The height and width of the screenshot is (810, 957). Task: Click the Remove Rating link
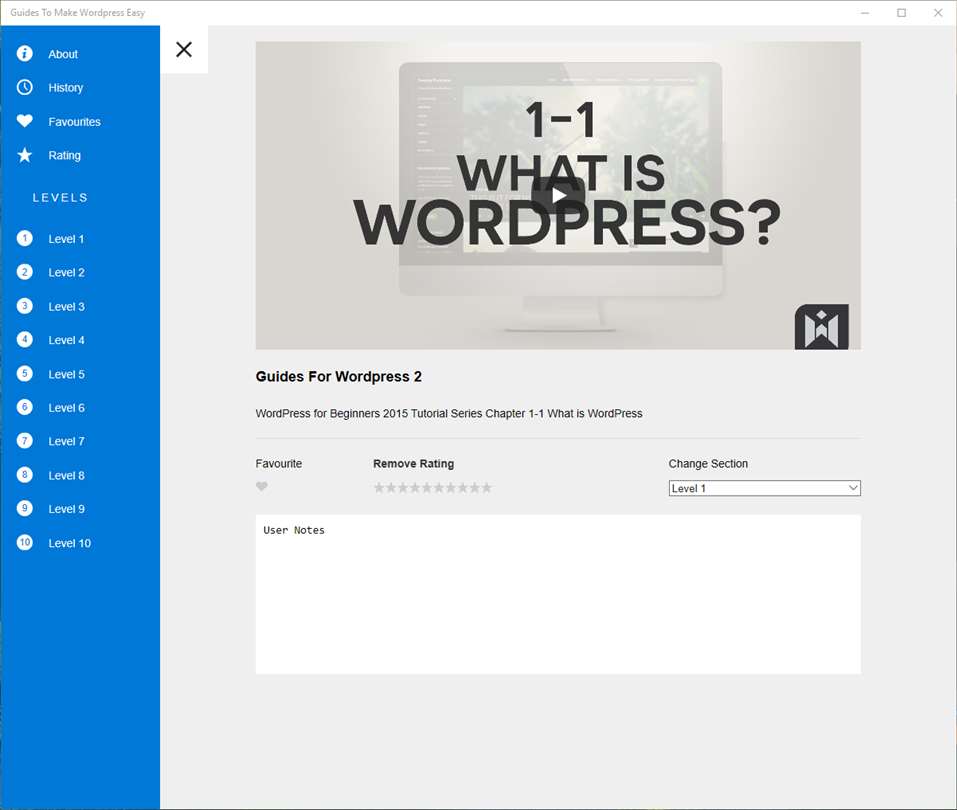point(413,464)
